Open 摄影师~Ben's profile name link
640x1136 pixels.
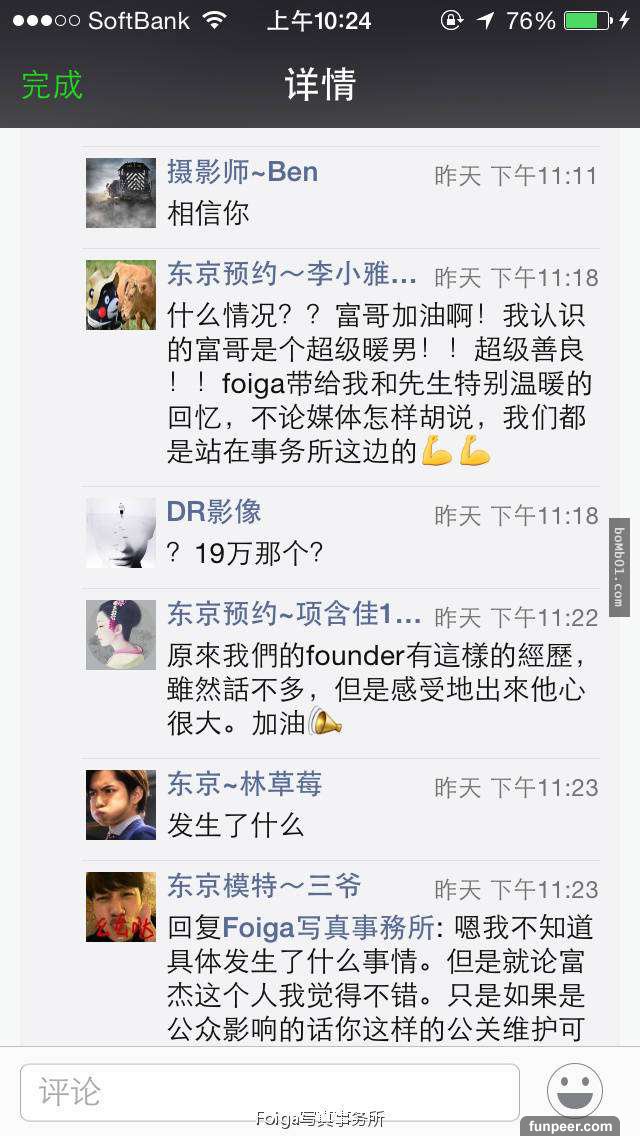pos(243,172)
